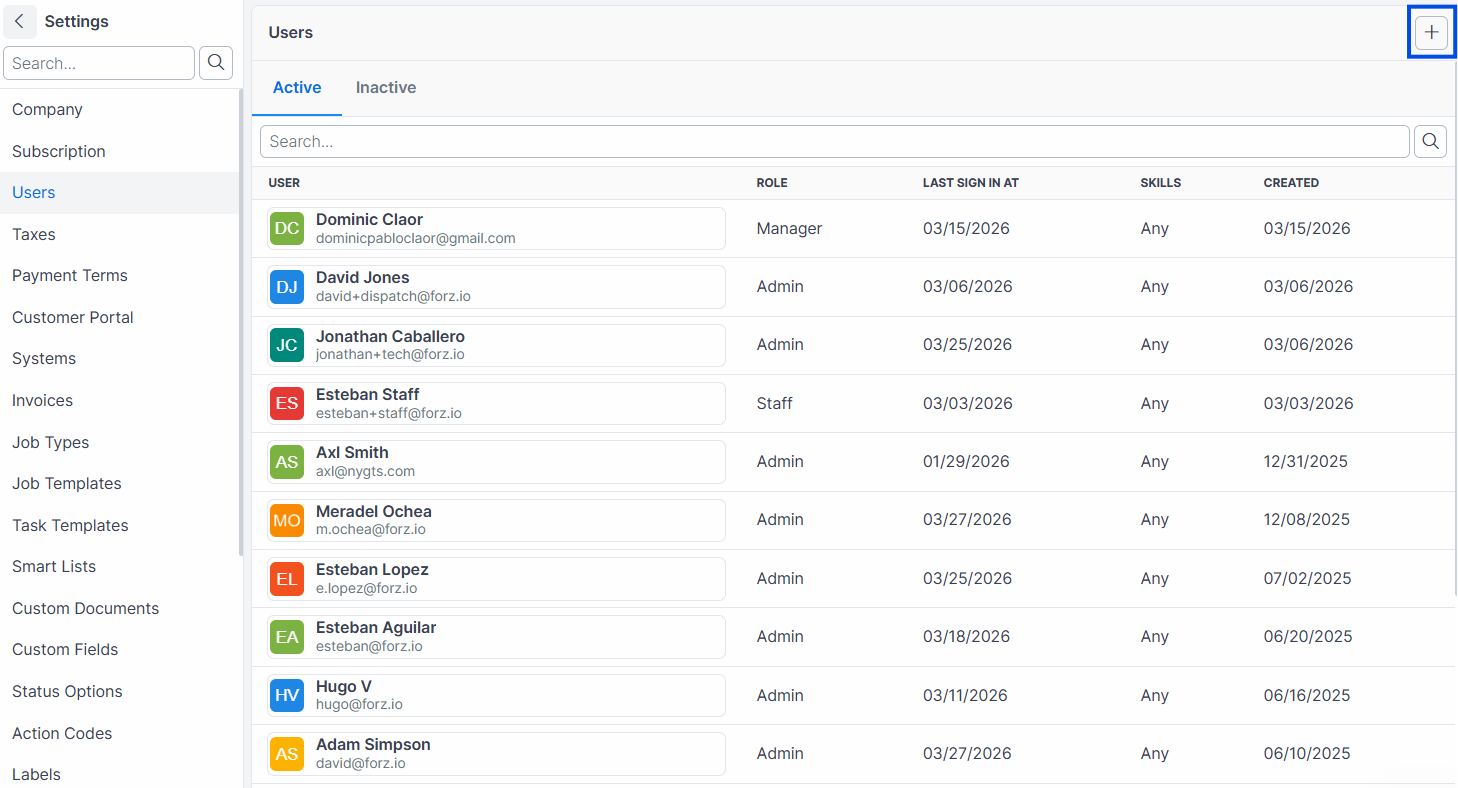The image size is (1458, 788).
Task: Click the users search magnifier button
Action: coord(1430,141)
